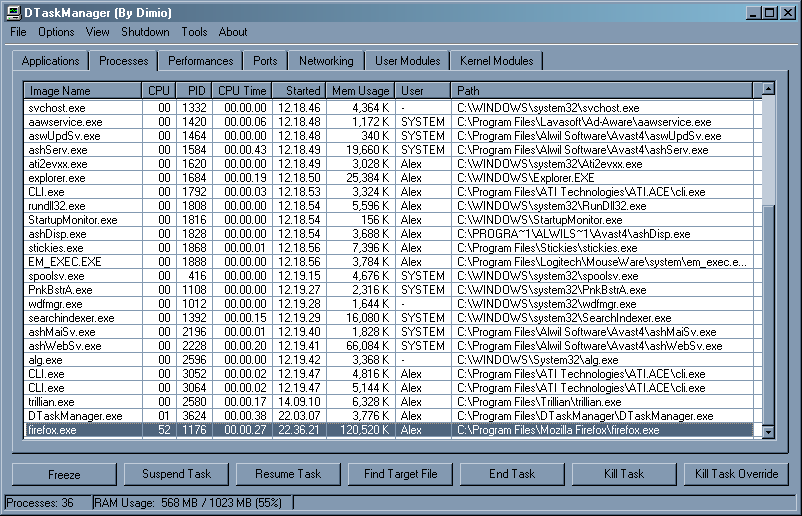This screenshot has width=802, height=516.
Task: Select the PnkBstrA.exe process
Action: 389,290
